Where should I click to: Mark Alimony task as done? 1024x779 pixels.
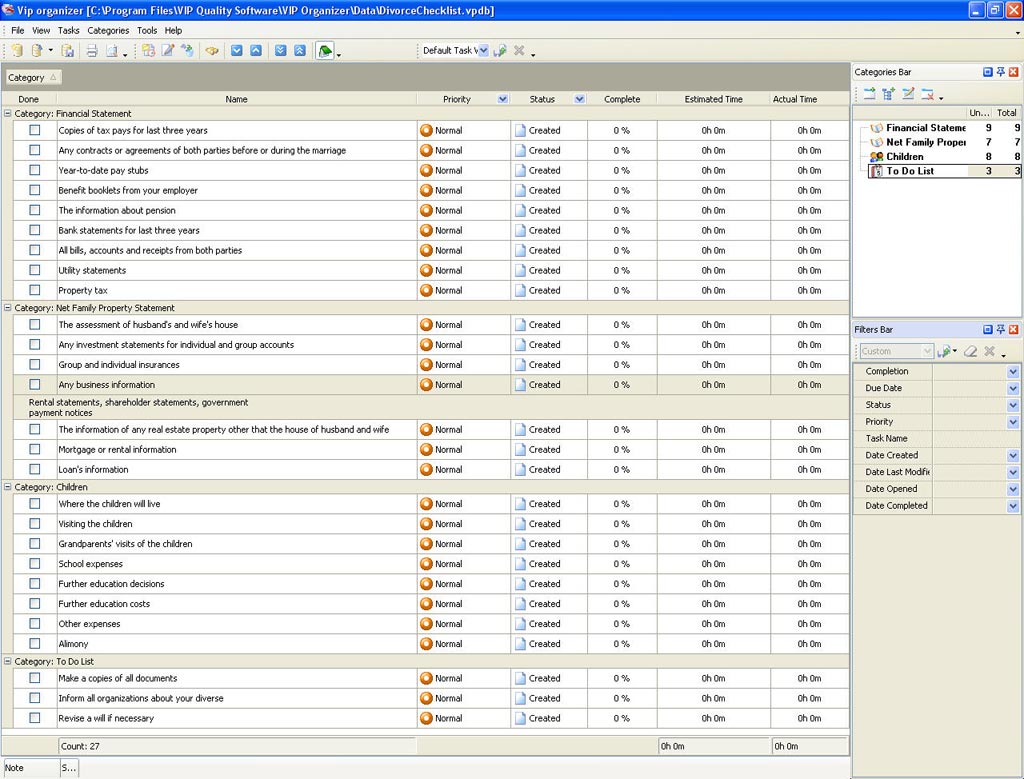click(35, 644)
